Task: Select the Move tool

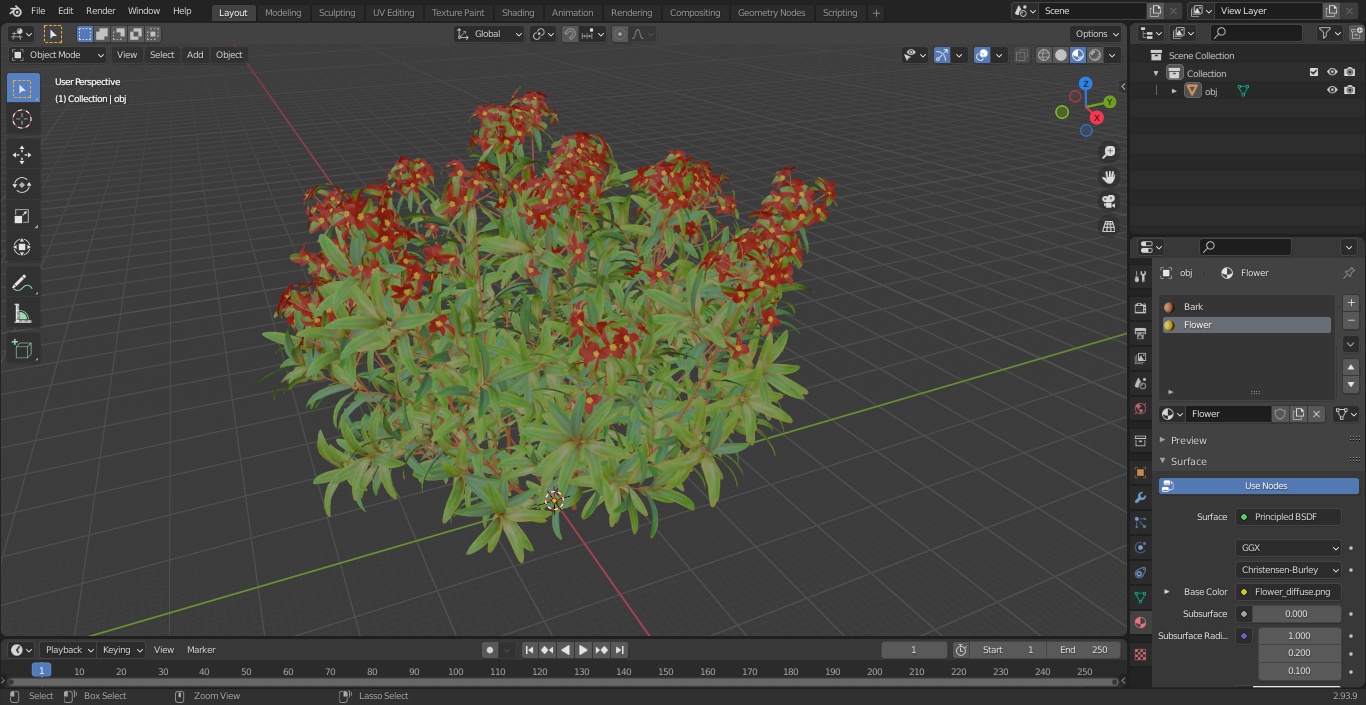Action: click(22, 154)
